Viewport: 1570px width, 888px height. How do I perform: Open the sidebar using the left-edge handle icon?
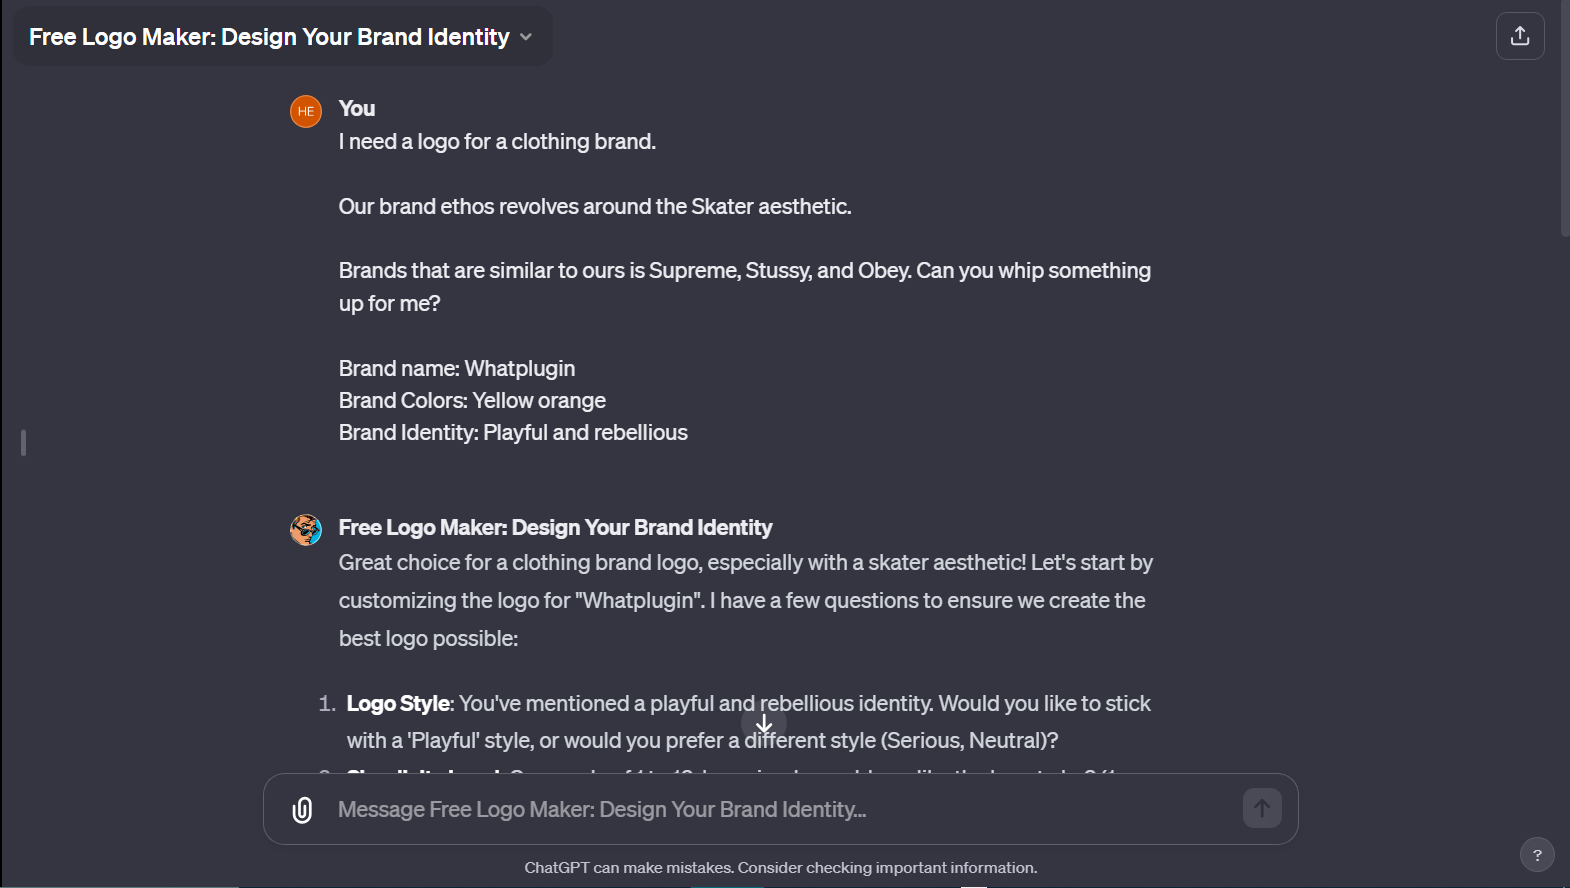pos(23,442)
